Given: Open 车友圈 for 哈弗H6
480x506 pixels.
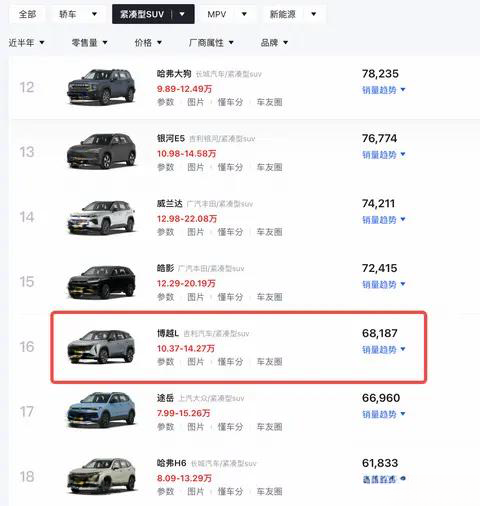Looking at the screenshot, I should coord(269,491).
